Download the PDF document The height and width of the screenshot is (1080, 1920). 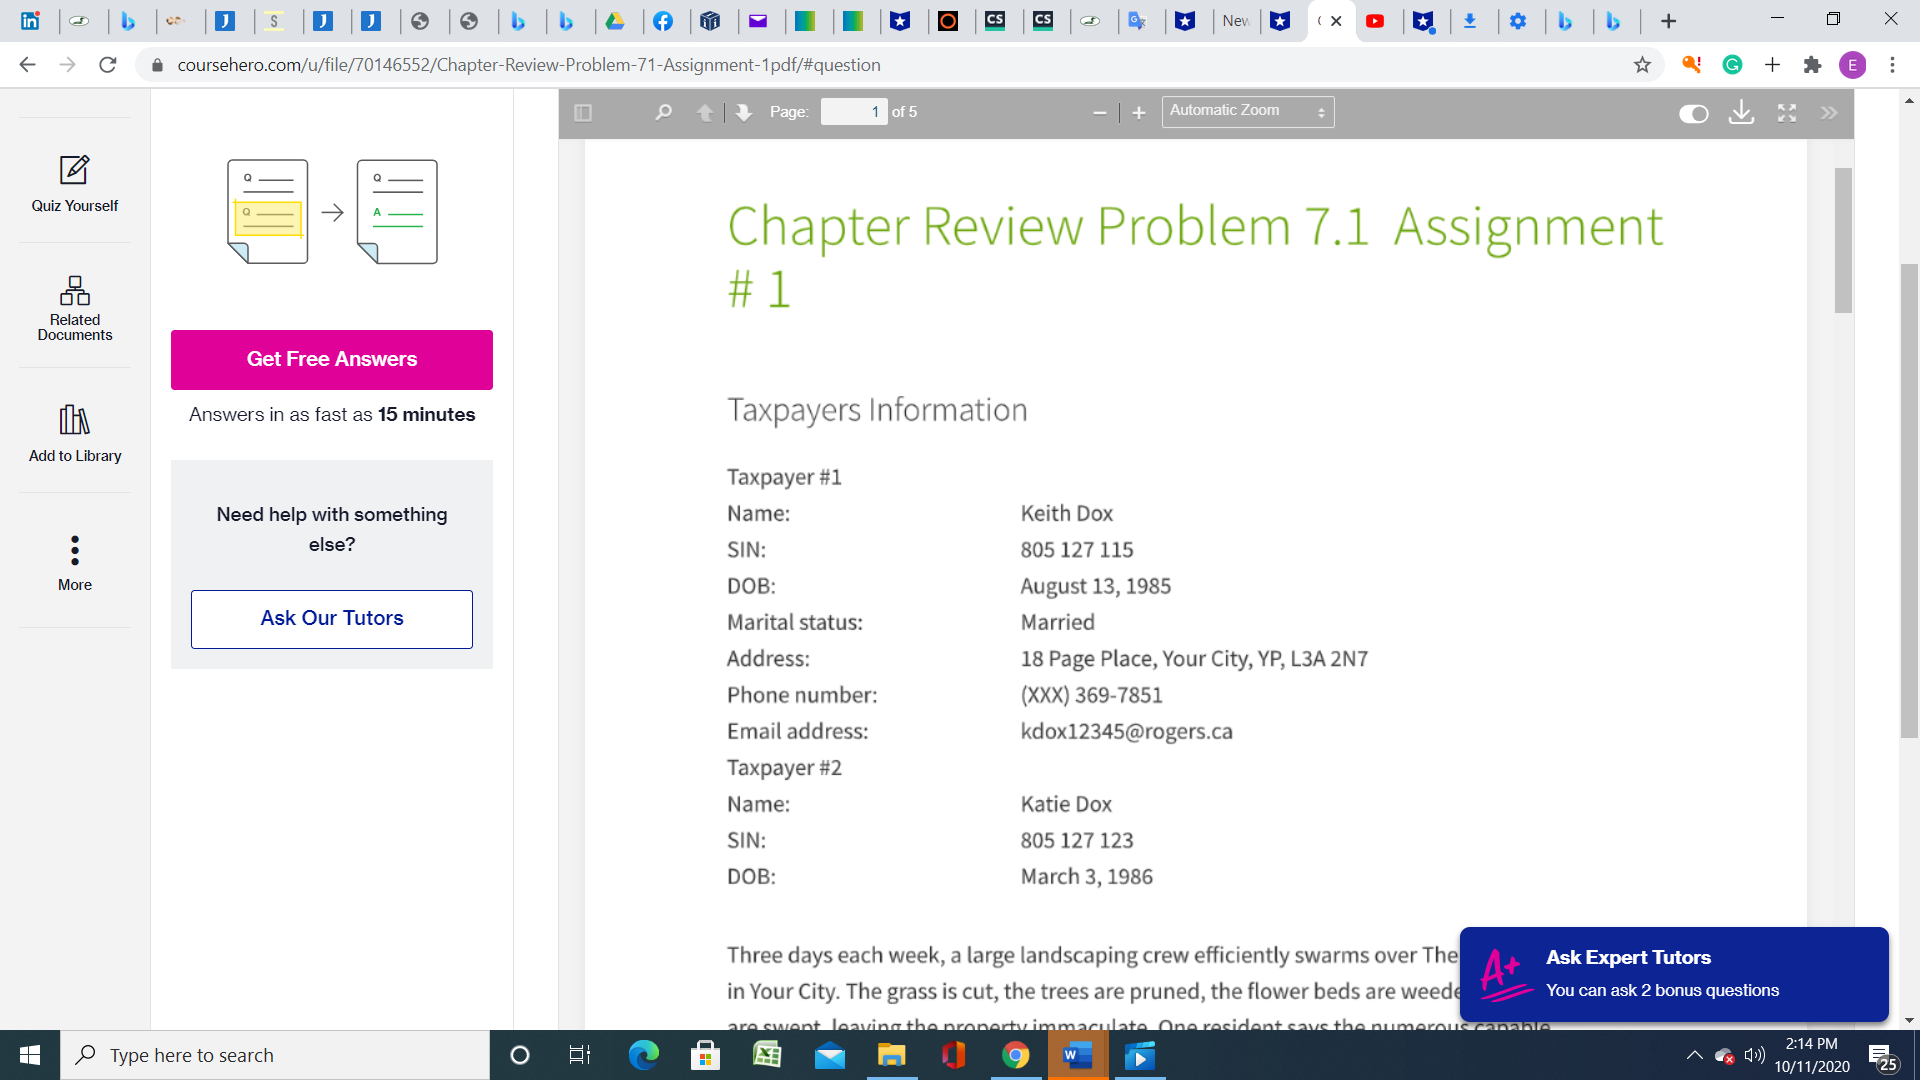tap(1741, 113)
